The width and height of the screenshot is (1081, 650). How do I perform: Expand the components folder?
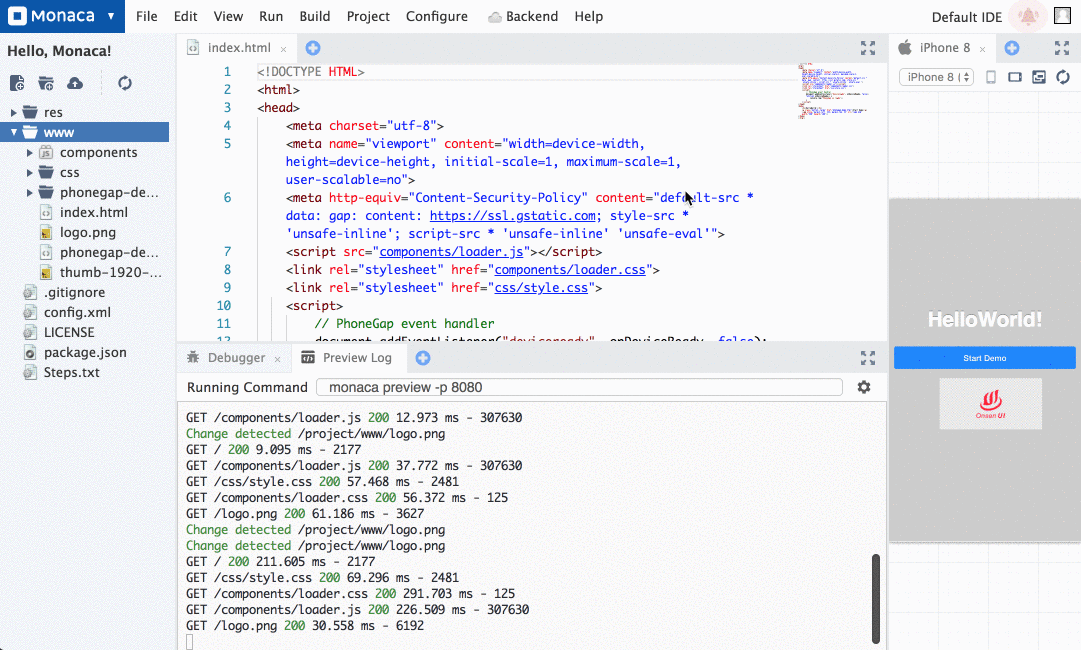30,152
